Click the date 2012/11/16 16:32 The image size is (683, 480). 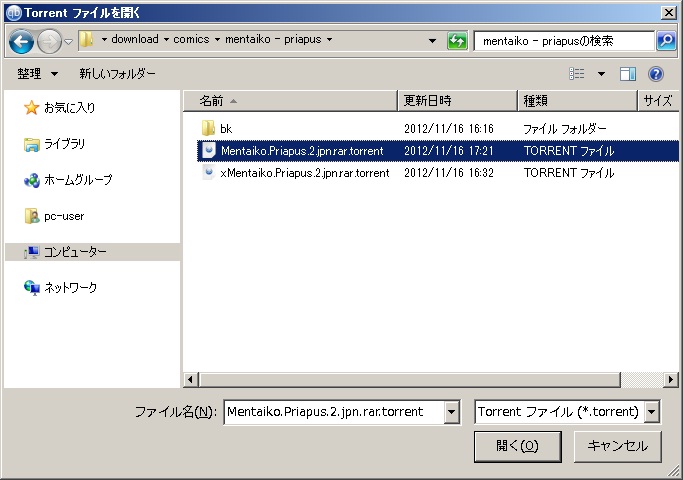tap(449, 173)
